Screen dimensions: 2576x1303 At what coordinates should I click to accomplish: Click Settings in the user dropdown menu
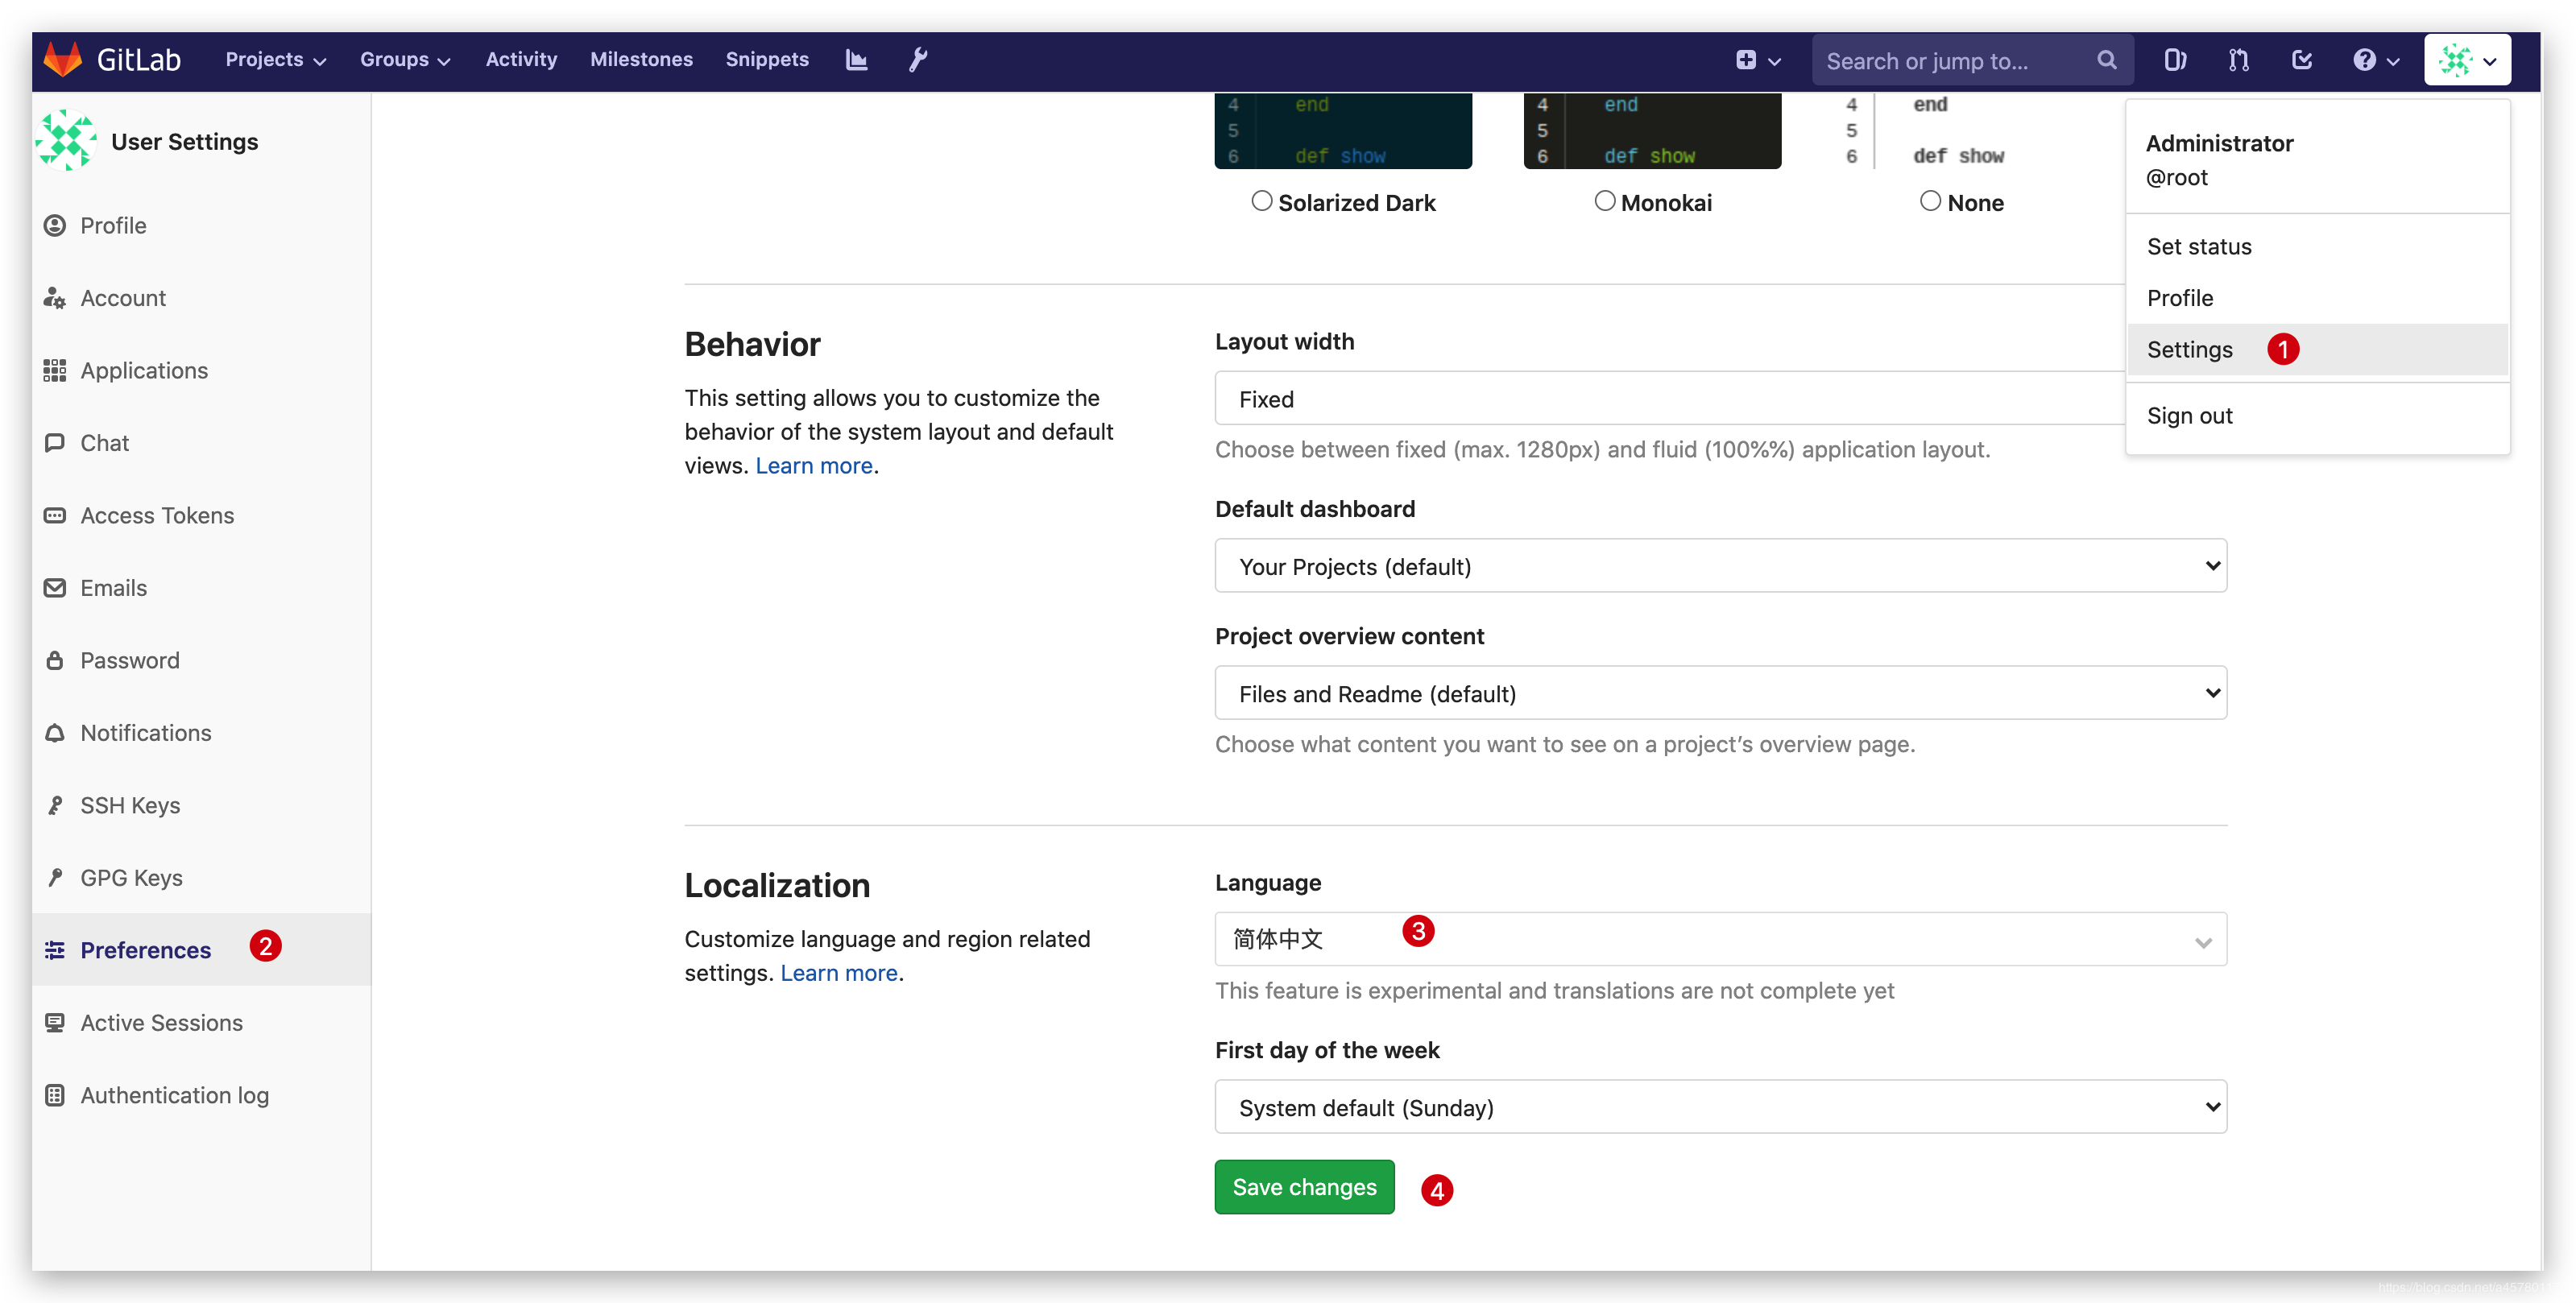click(x=2189, y=349)
